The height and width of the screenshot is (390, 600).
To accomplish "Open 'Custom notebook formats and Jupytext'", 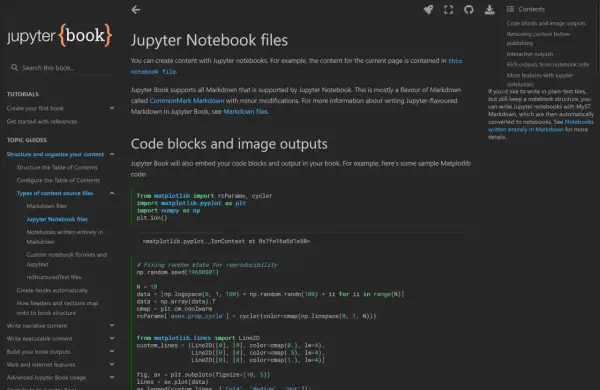I will [x=67, y=259].
